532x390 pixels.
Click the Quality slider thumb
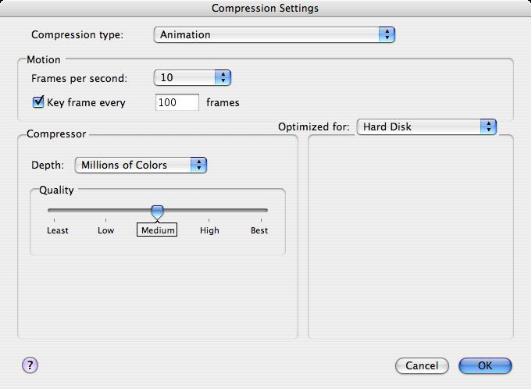point(157,212)
